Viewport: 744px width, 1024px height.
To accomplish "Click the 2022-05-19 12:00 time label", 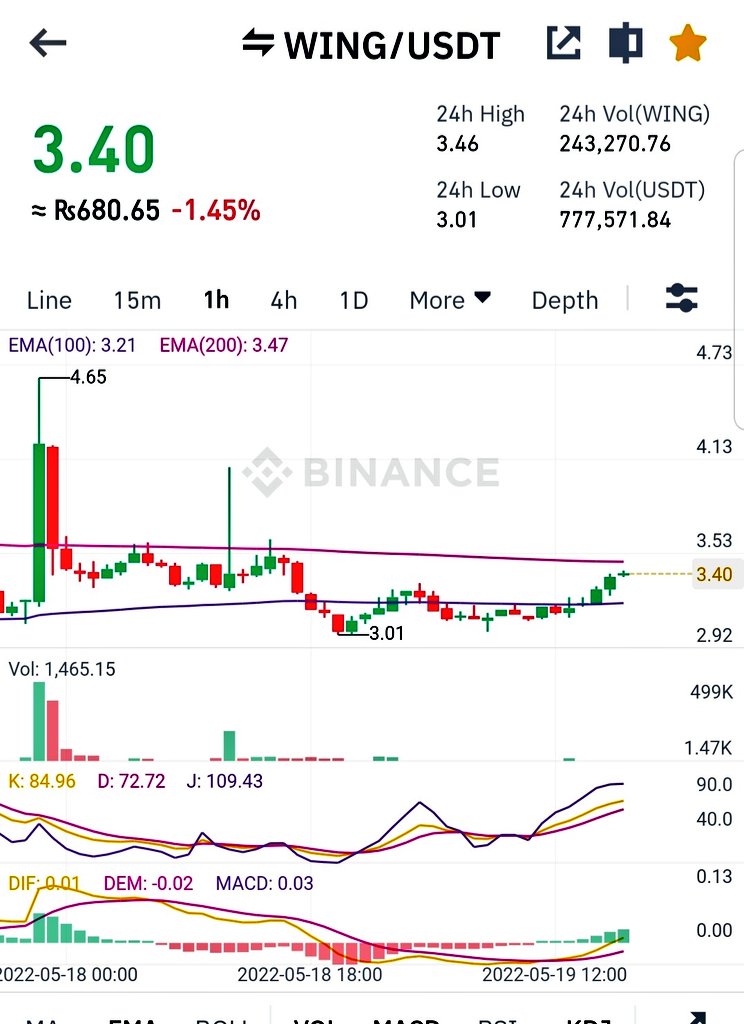I will pos(555,974).
